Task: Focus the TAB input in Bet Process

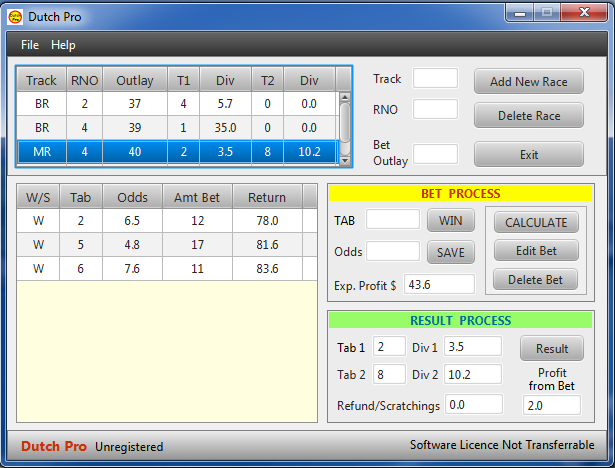Action: point(393,219)
